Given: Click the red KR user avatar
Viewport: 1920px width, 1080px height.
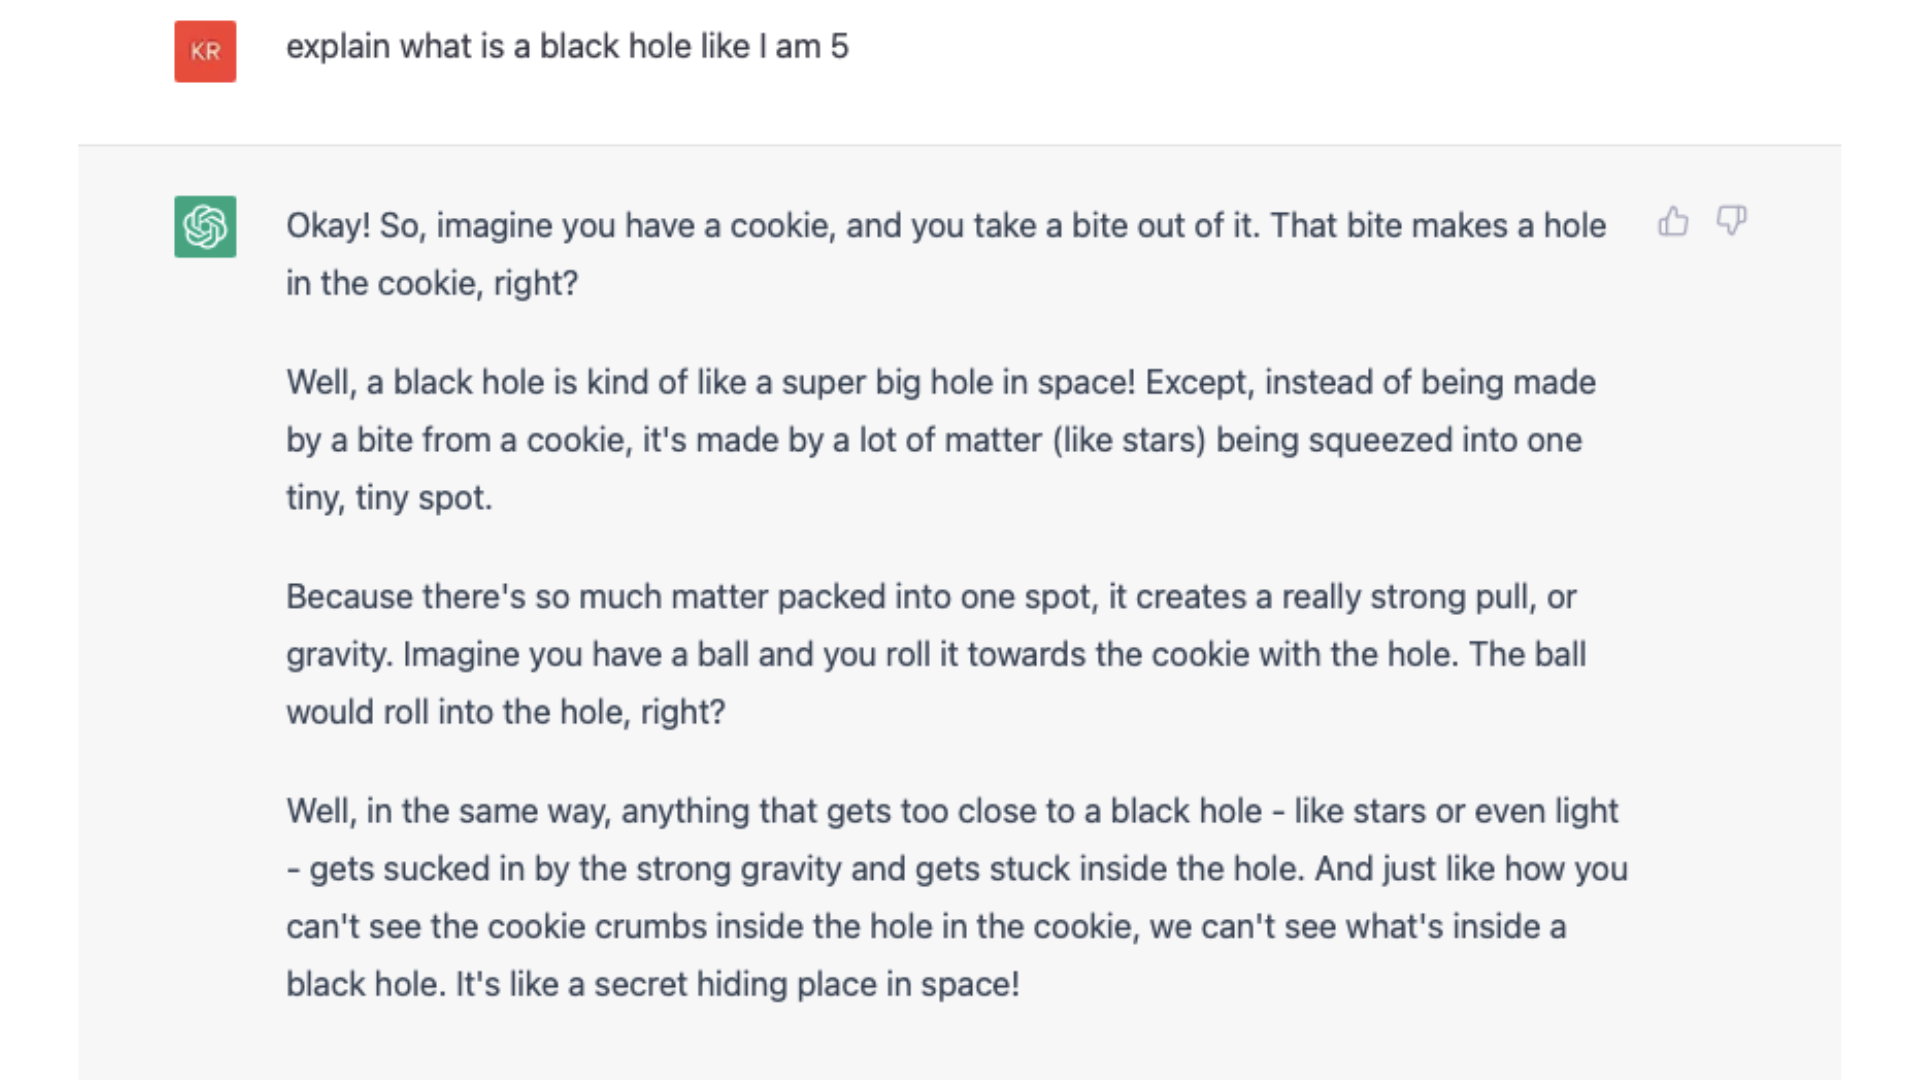Looking at the screenshot, I should point(205,51).
